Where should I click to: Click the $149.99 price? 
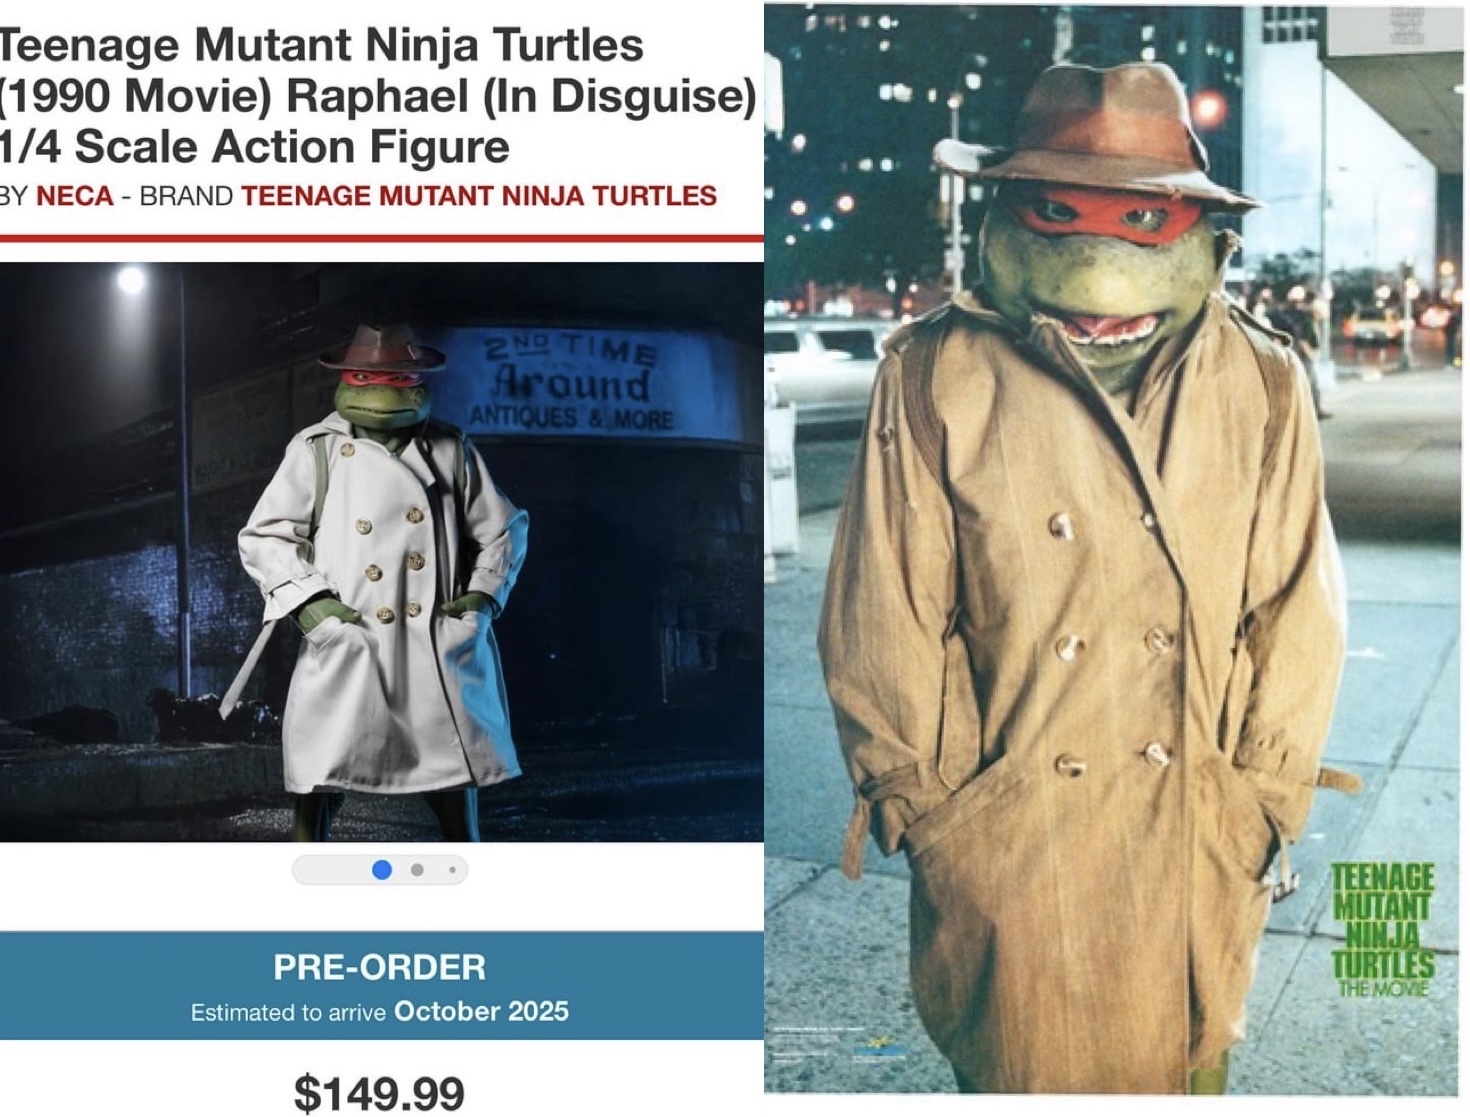click(379, 1093)
